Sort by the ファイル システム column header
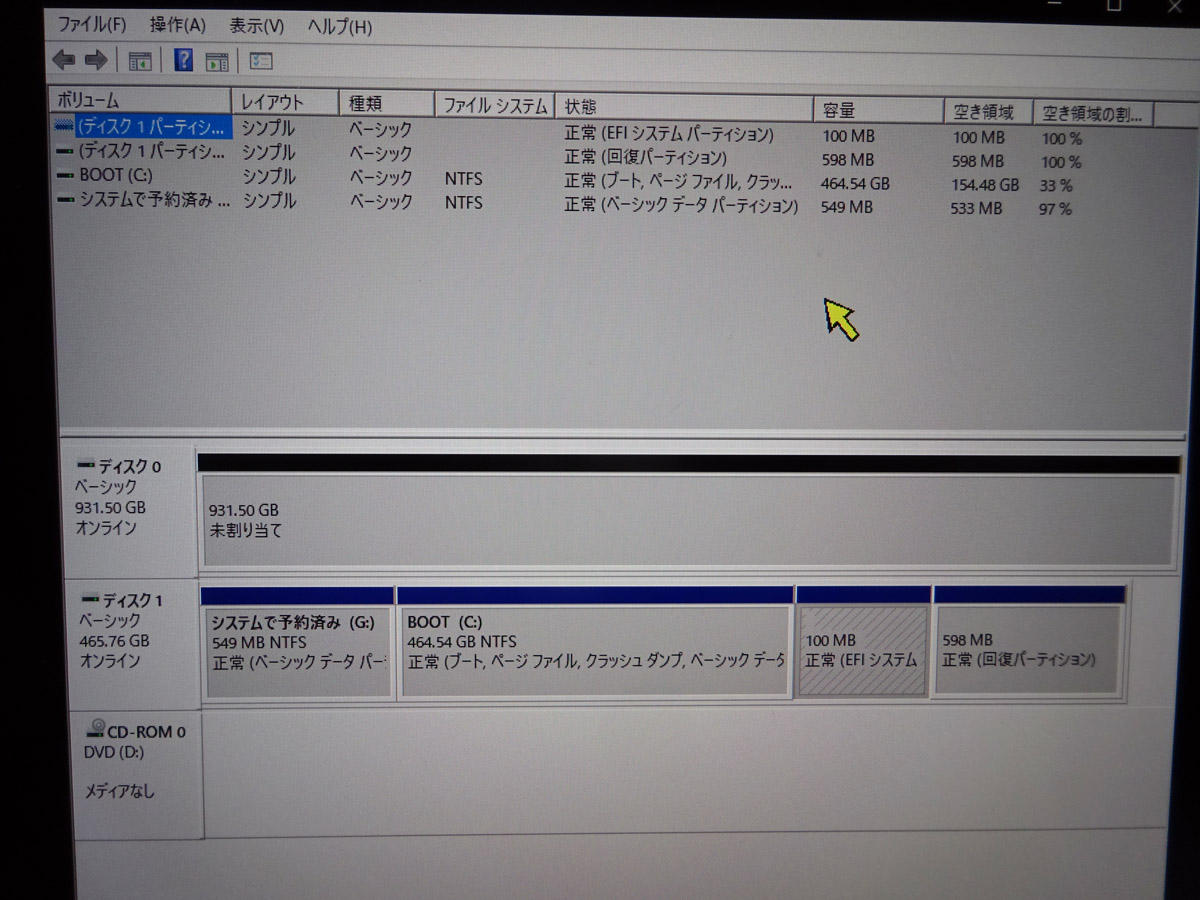This screenshot has height=900, width=1200. point(495,105)
